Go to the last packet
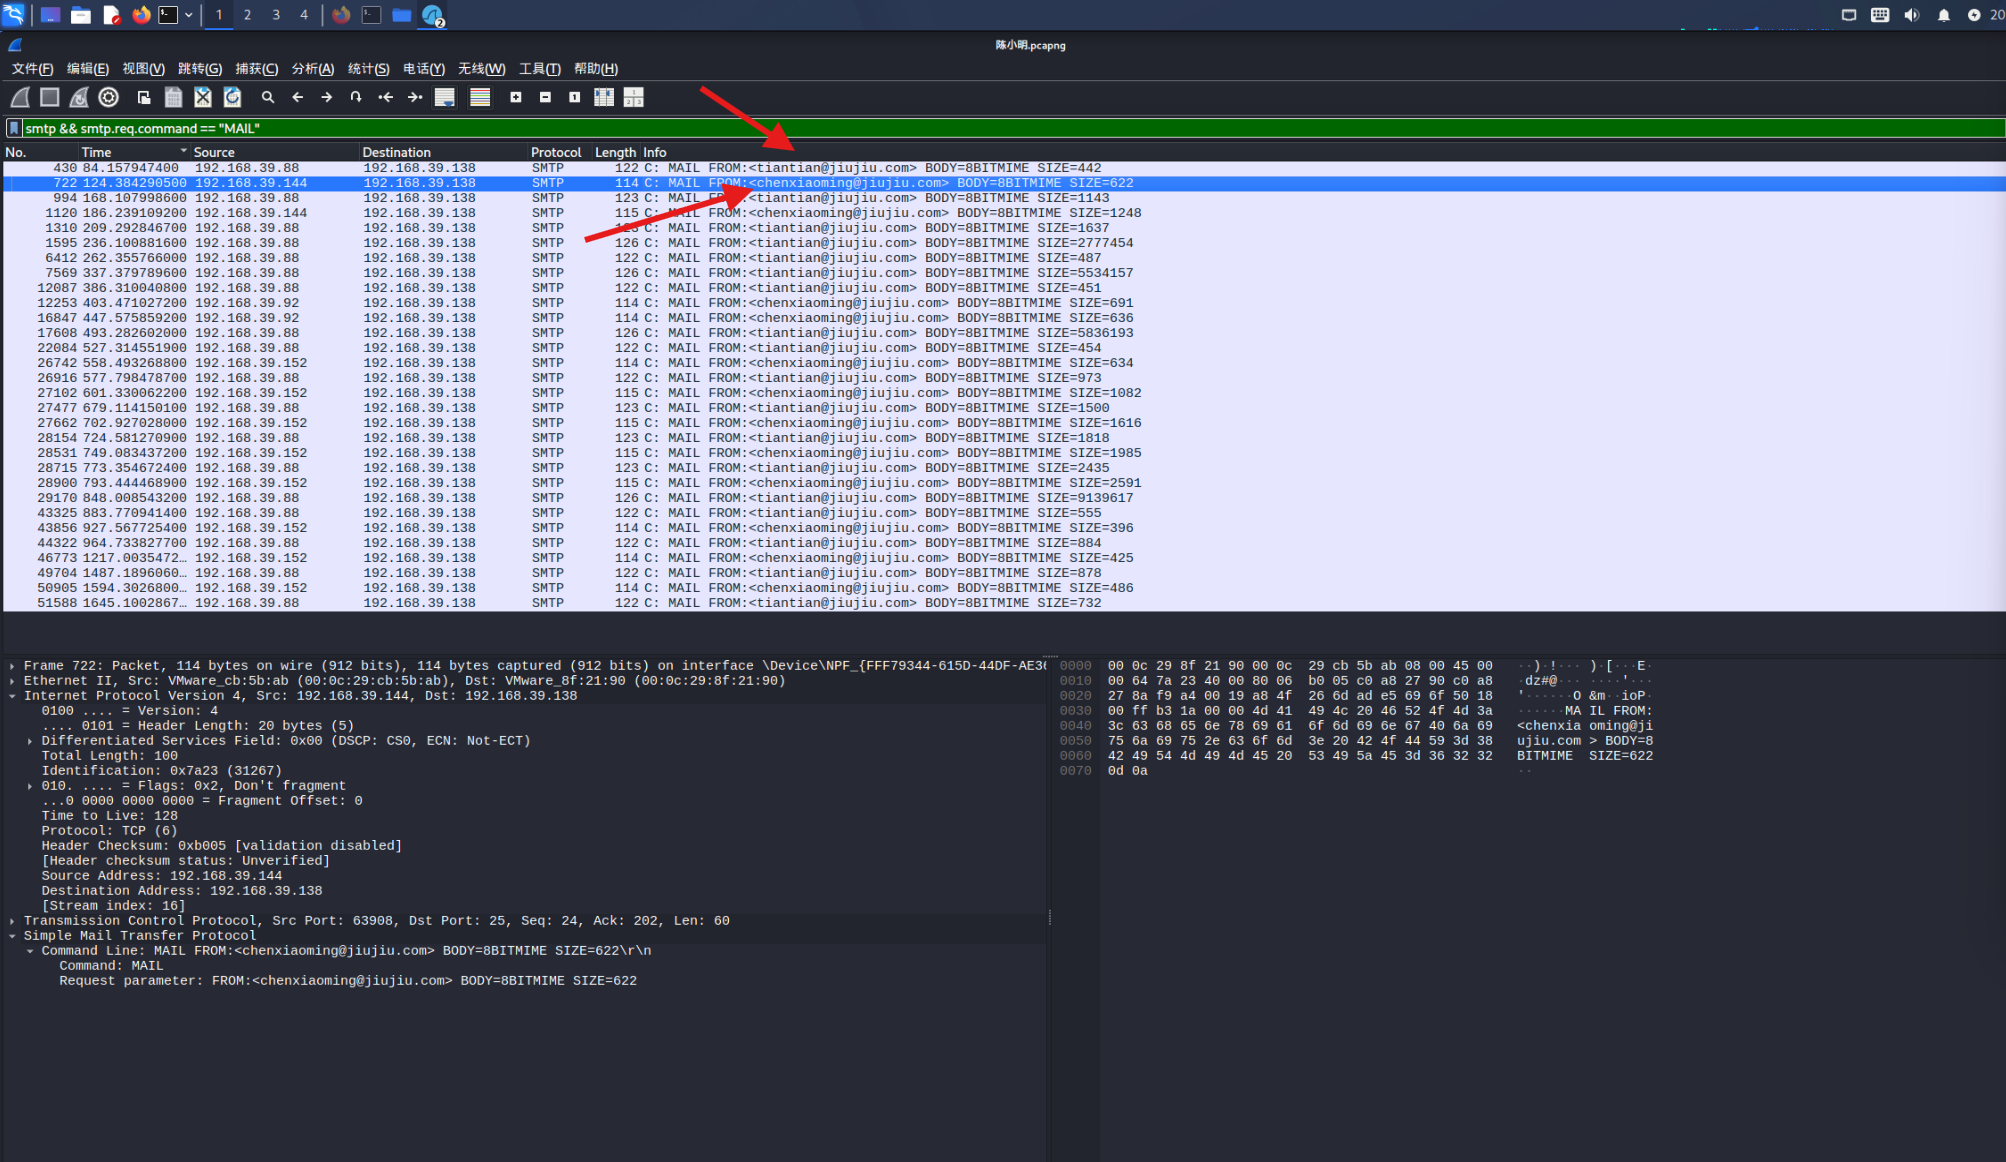Viewport: 2006px width, 1162px height. [x=415, y=97]
